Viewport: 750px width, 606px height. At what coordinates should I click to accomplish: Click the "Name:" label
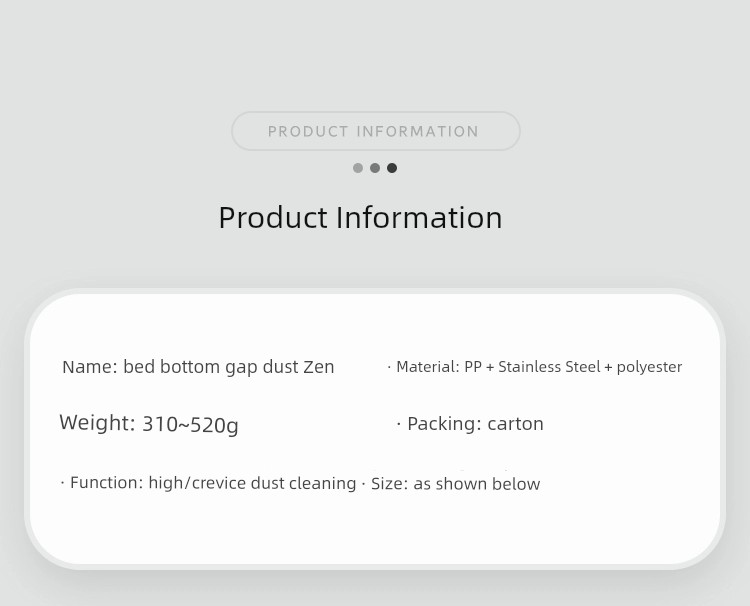[x=90, y=367]
